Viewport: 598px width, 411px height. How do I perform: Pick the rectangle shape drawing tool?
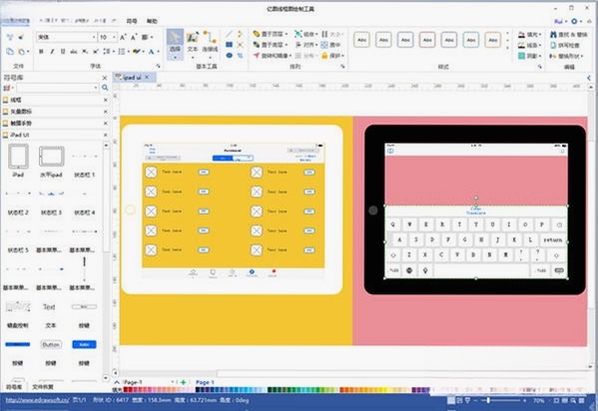229,45
